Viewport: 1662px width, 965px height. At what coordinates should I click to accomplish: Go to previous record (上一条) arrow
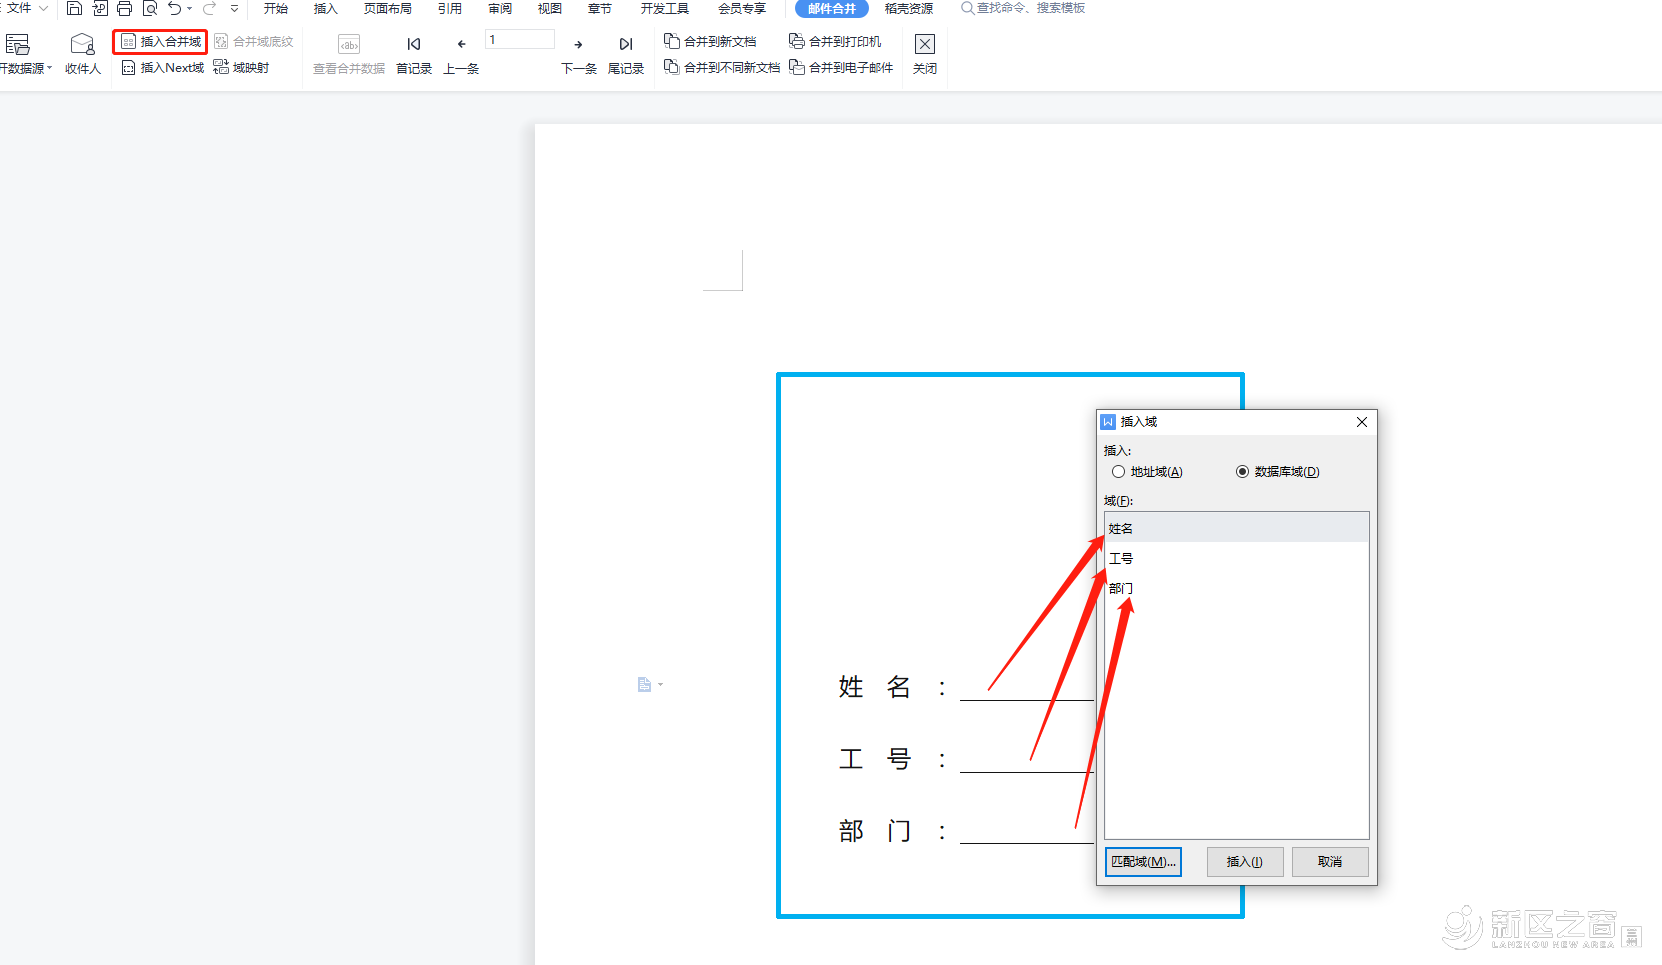(461, 45)
